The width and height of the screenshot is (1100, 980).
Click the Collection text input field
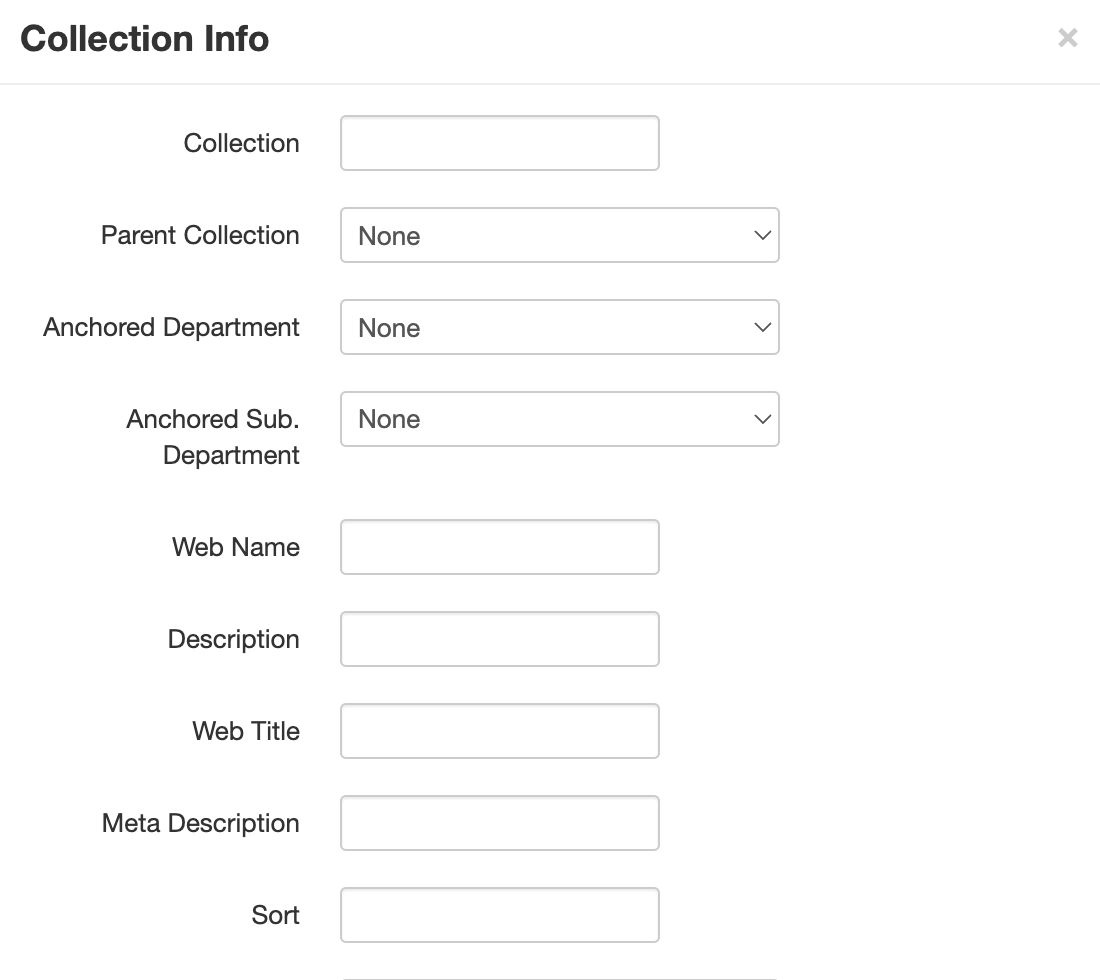click(499, 143)
